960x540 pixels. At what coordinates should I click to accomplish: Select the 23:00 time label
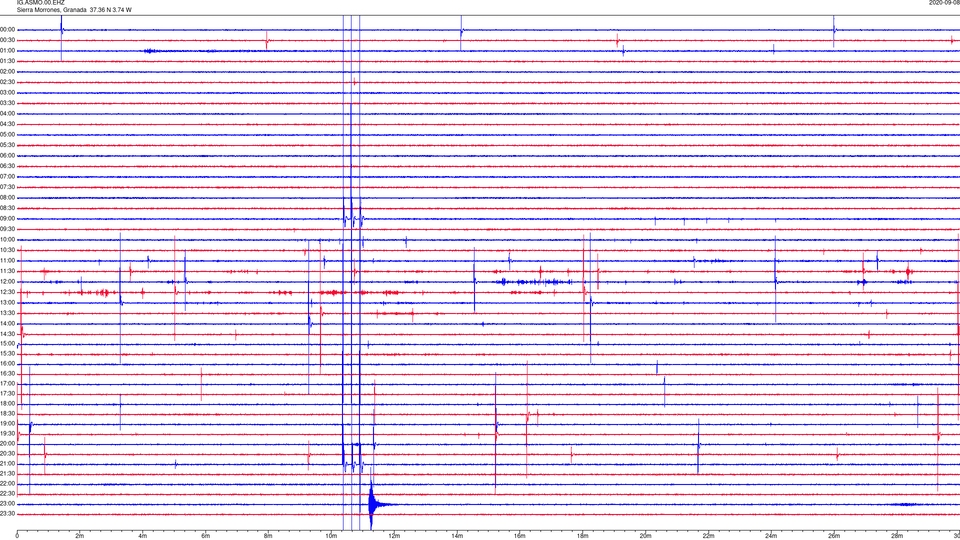click(x=8, y=504)
